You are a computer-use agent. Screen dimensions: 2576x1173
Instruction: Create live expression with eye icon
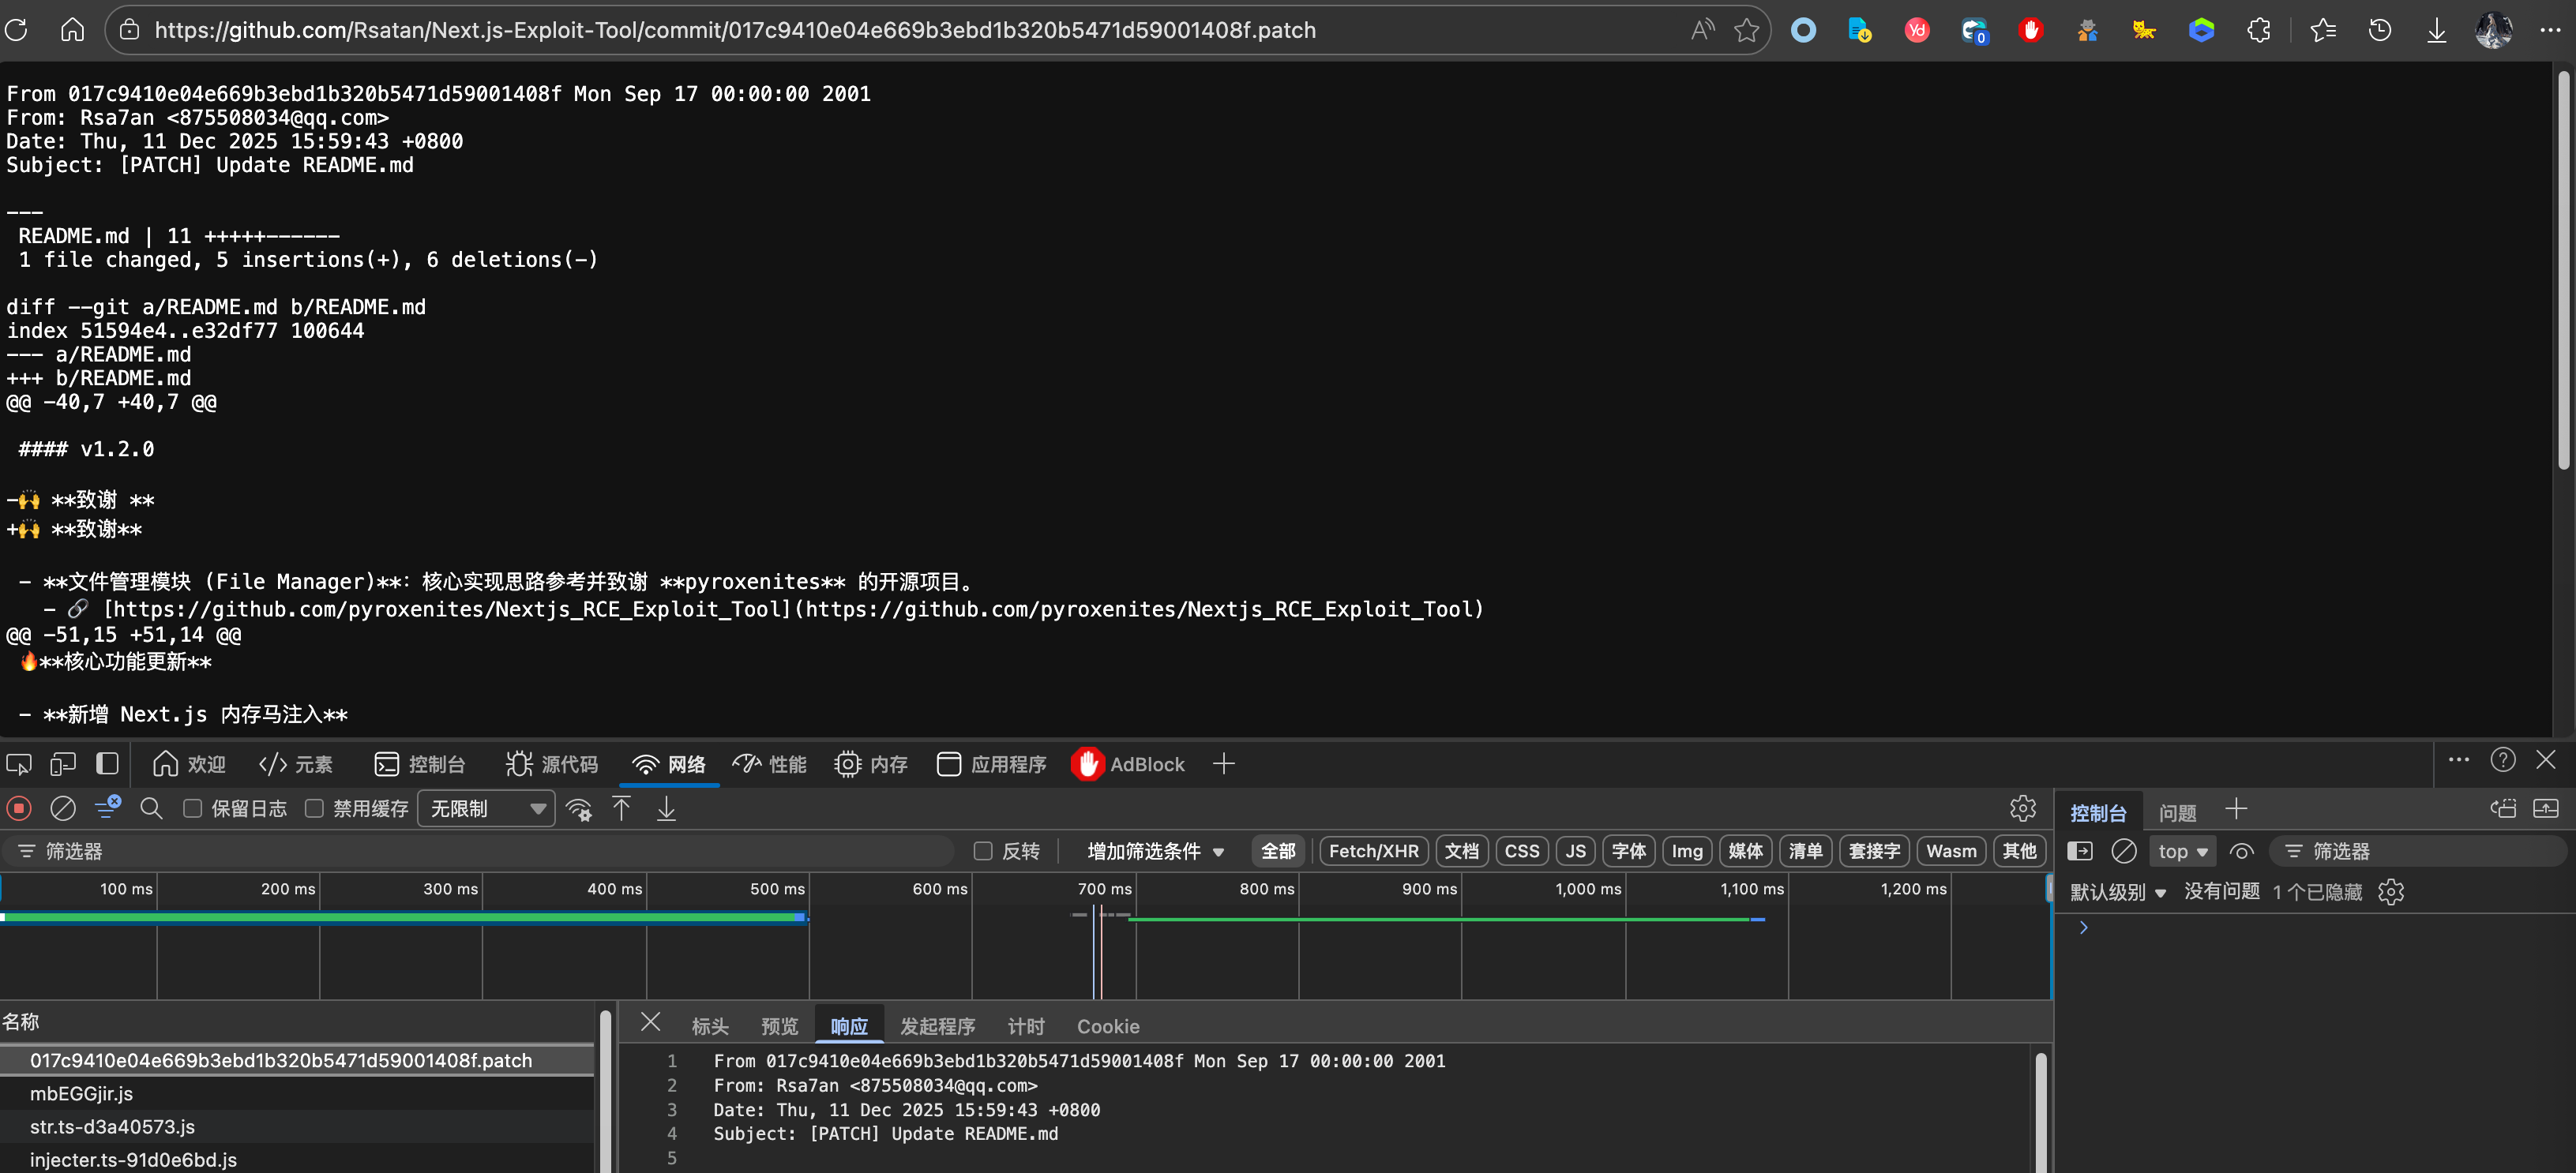point(2242,851)
